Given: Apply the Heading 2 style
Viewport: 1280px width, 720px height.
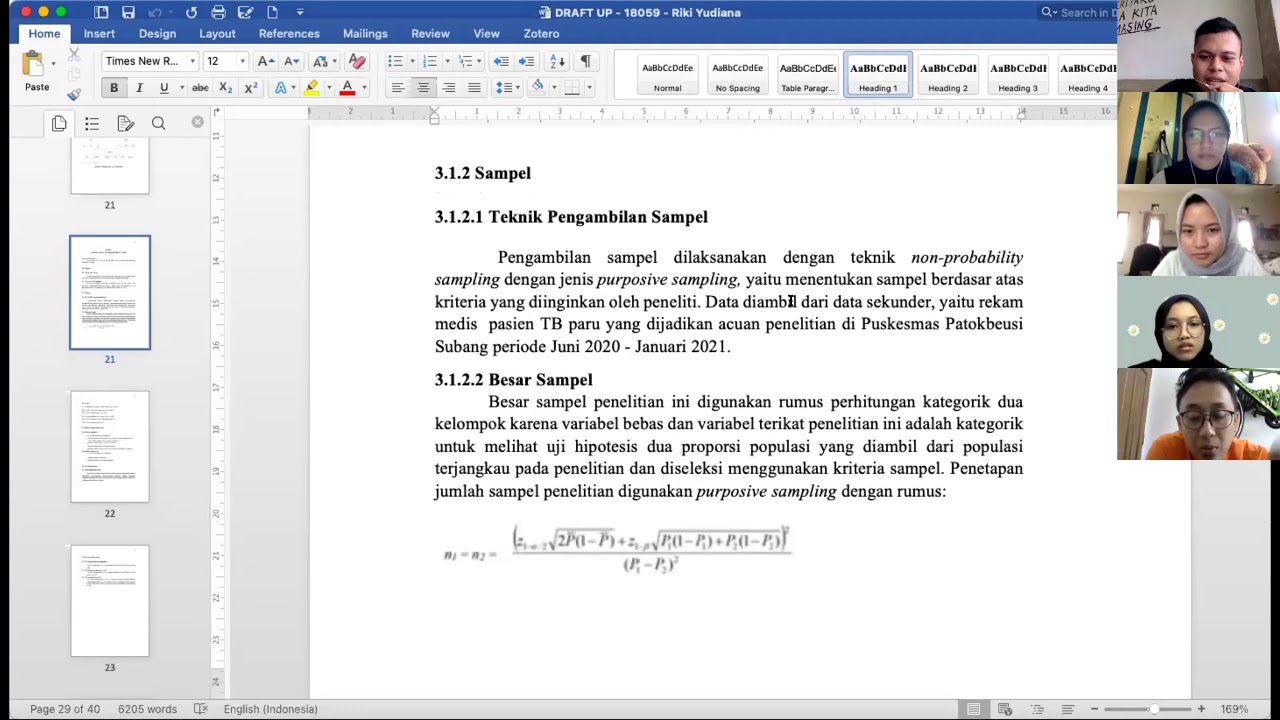Looking at the screenshot, I should point(948,75).
